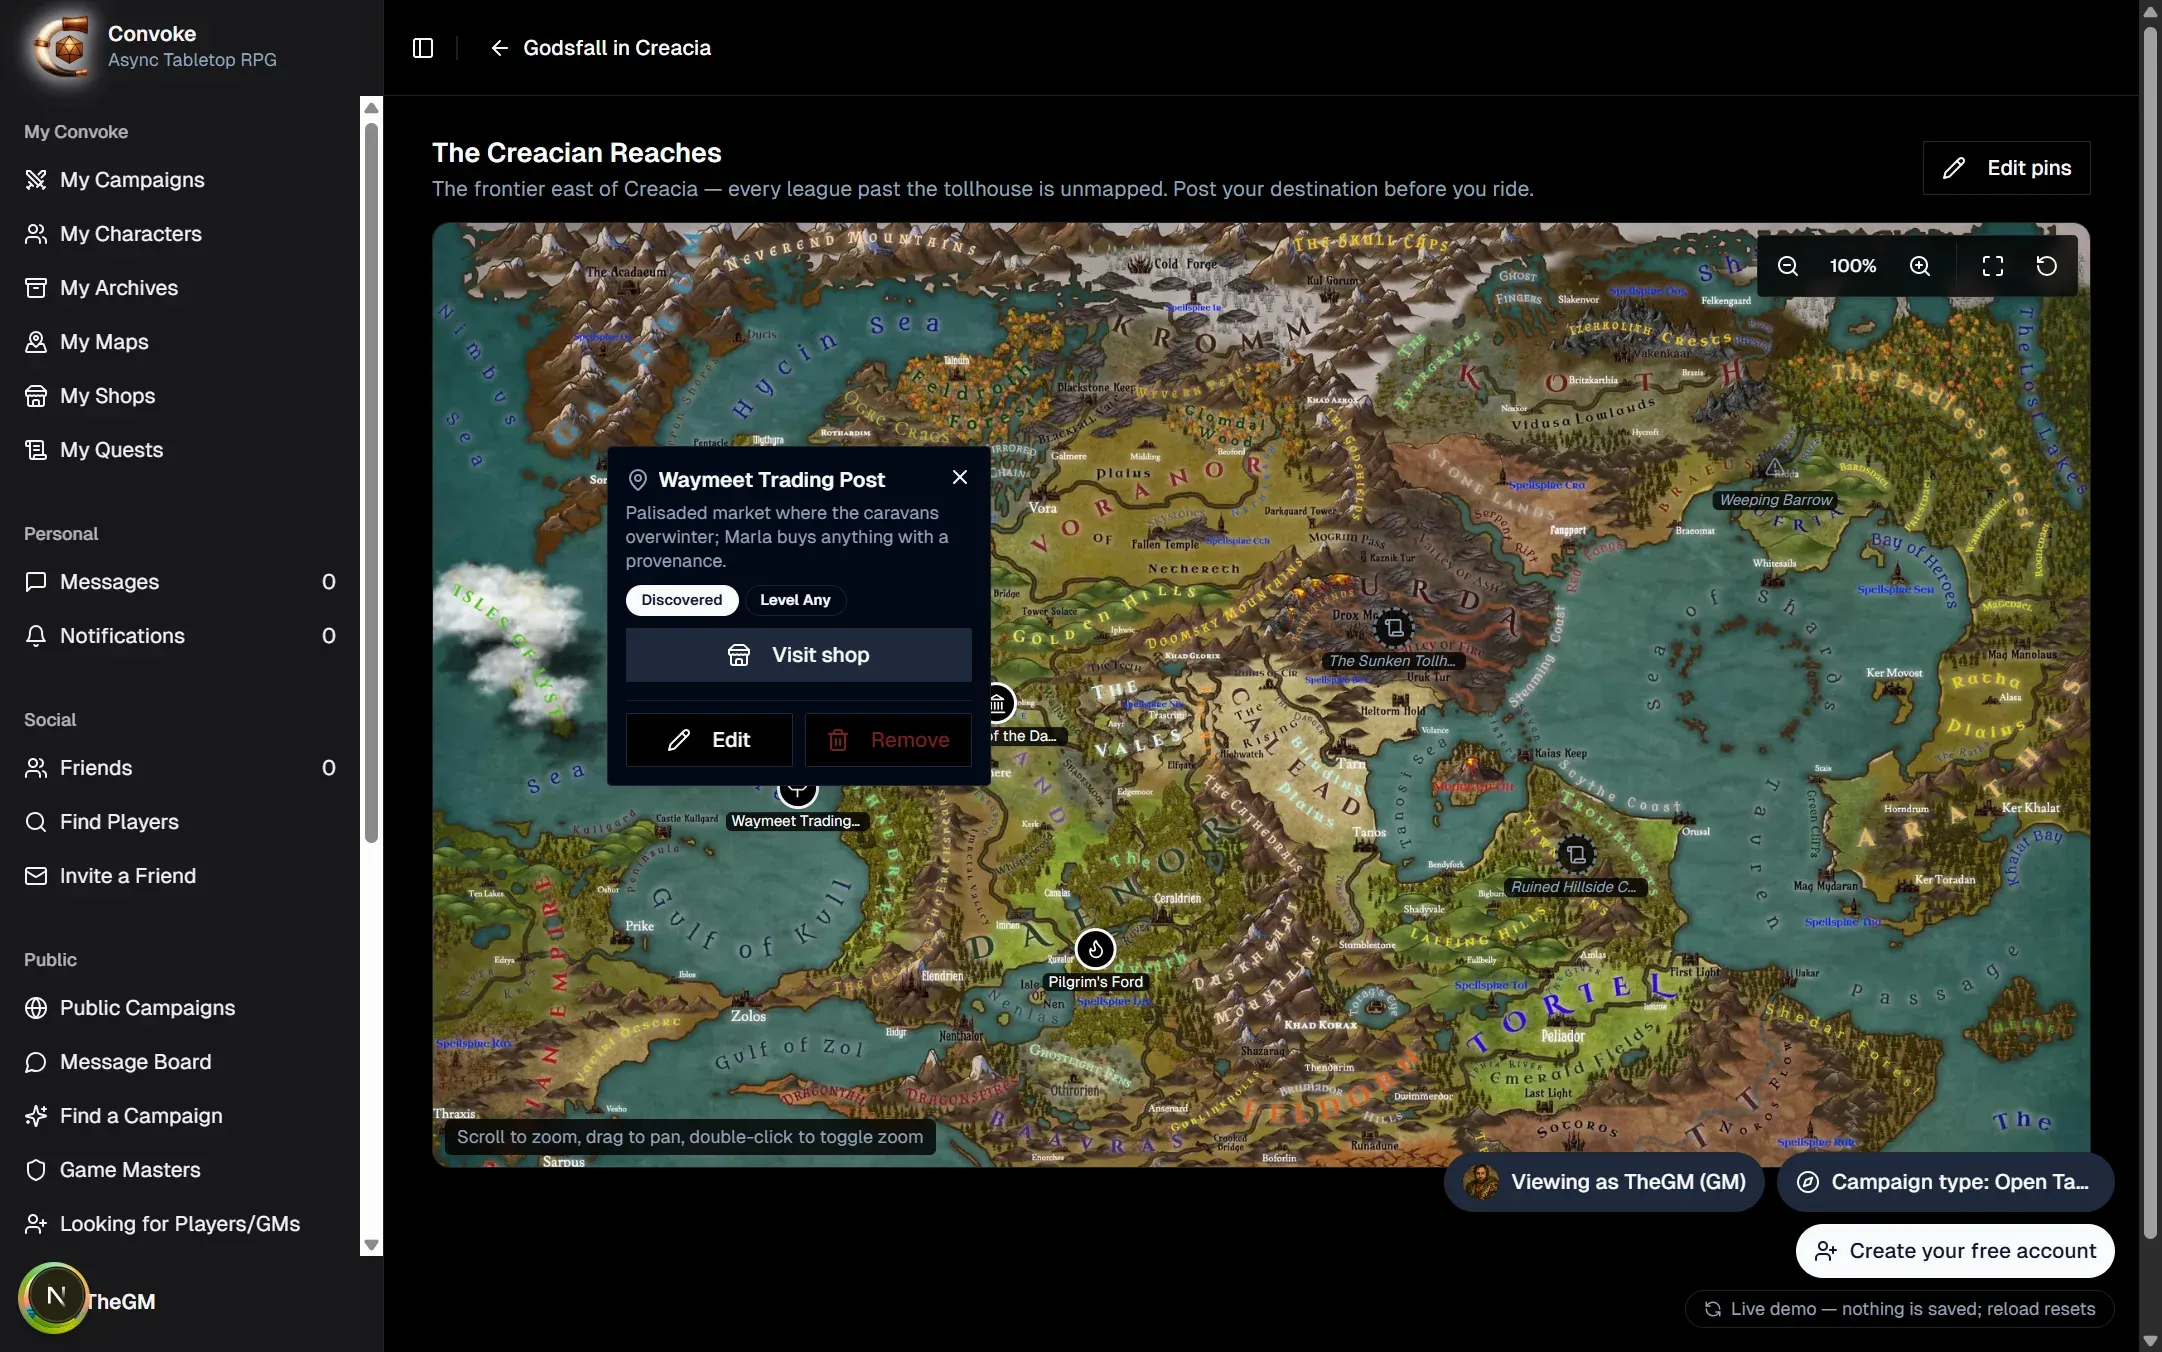Visit shop at Waymeet Trading Post

(798, 655)
